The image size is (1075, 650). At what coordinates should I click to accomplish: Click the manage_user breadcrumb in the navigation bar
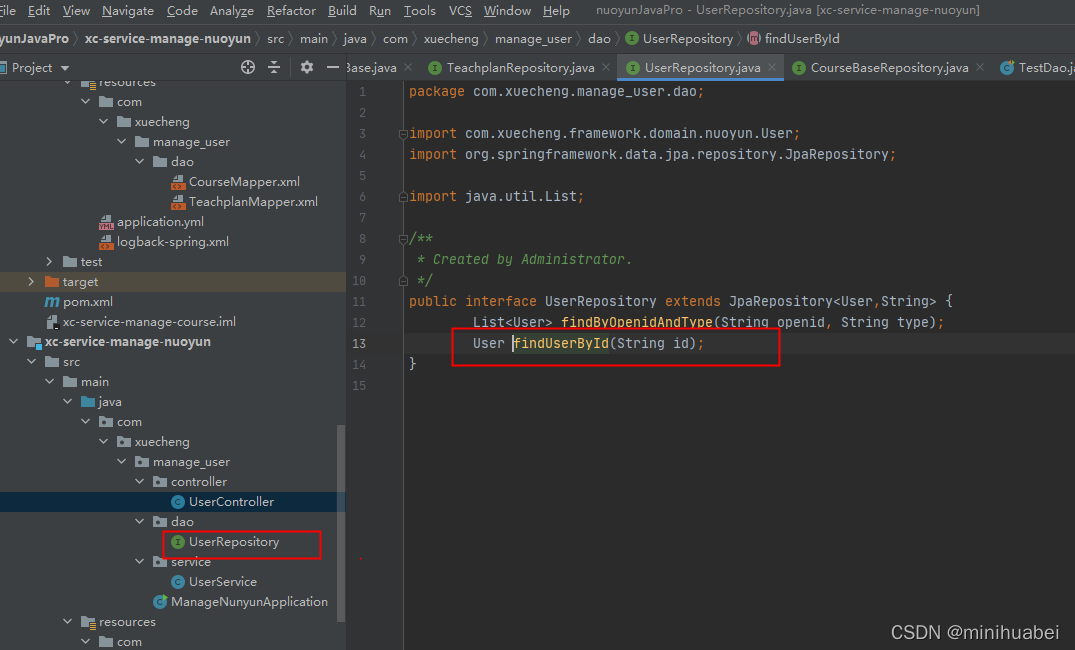(x=533, y=39)
